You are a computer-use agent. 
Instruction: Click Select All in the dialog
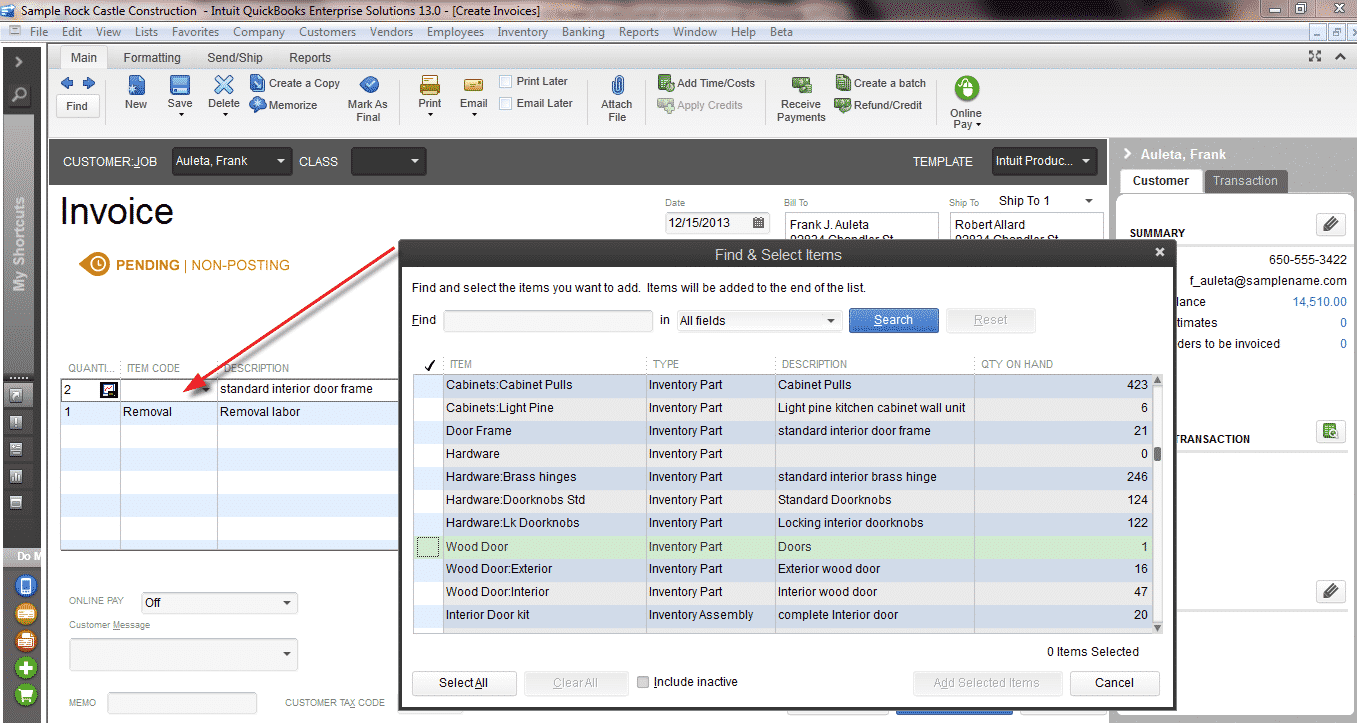pos(463,683)
